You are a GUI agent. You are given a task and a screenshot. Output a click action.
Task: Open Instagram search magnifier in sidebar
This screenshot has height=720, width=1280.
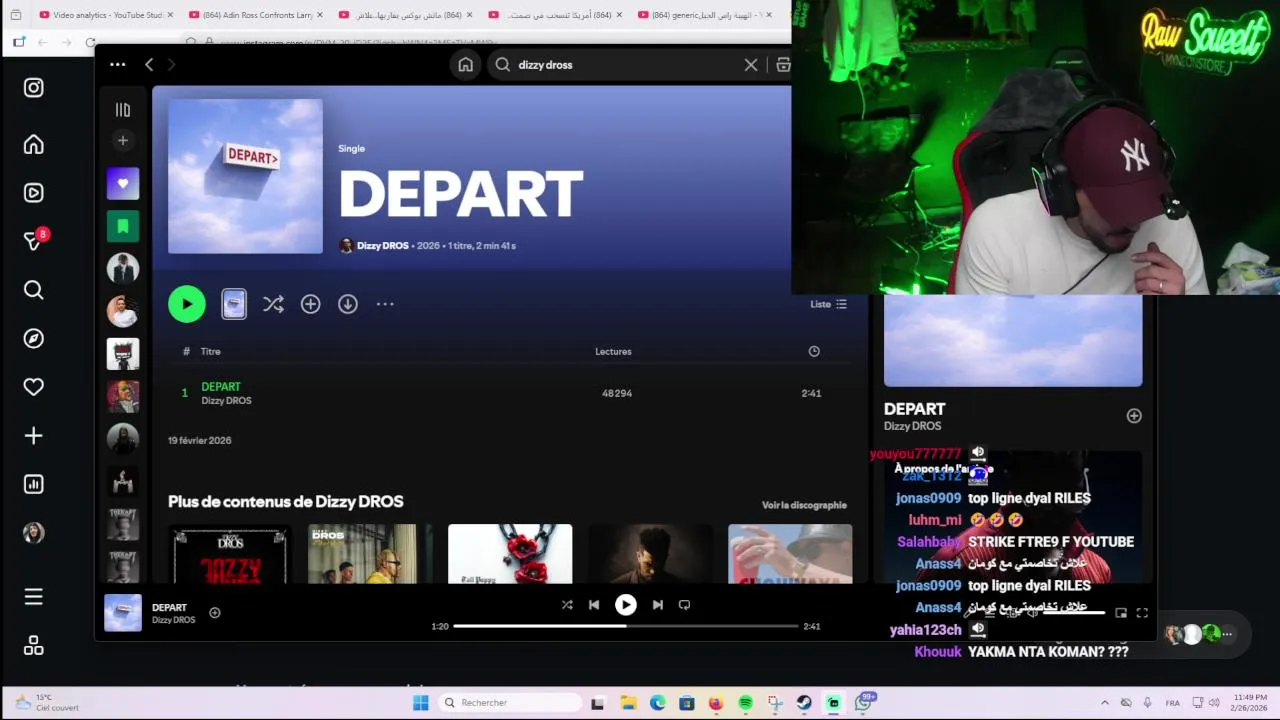(x=33, y=290)
